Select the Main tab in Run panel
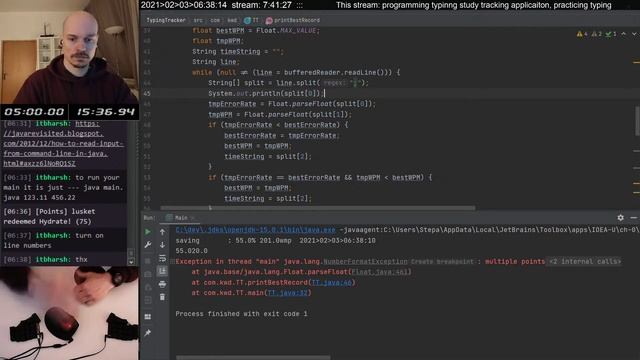The height and width of the screenshot is (360, 640). (x=181, y=218)
